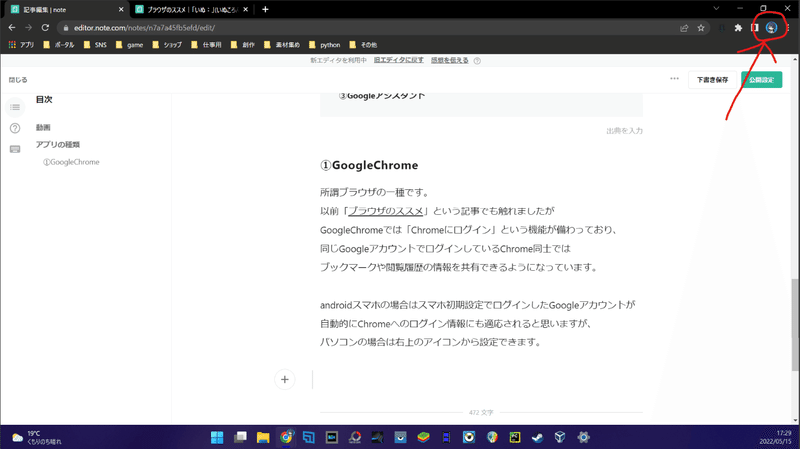The height and width of the screenshot is (449, 800).
Task: Open Settings gear in the taskbar
Action: [x=584, y=437]
